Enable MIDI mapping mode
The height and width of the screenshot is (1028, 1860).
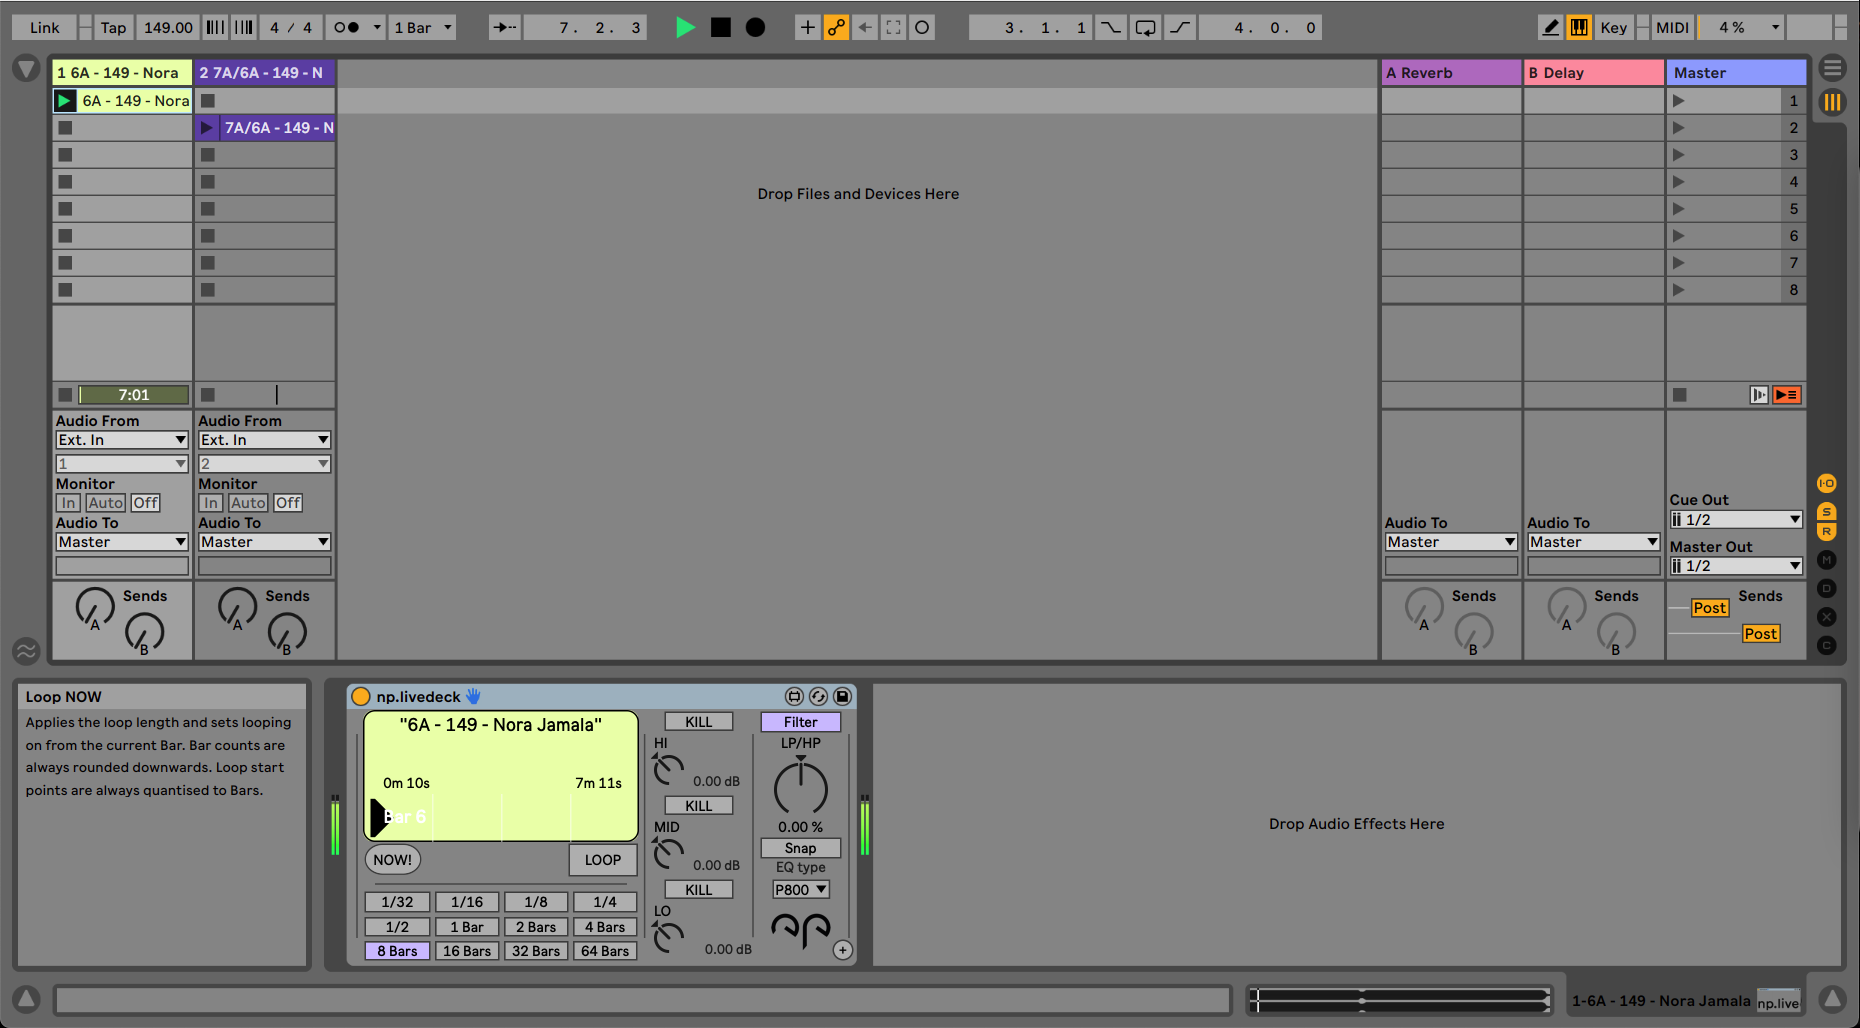point(1672,27)
